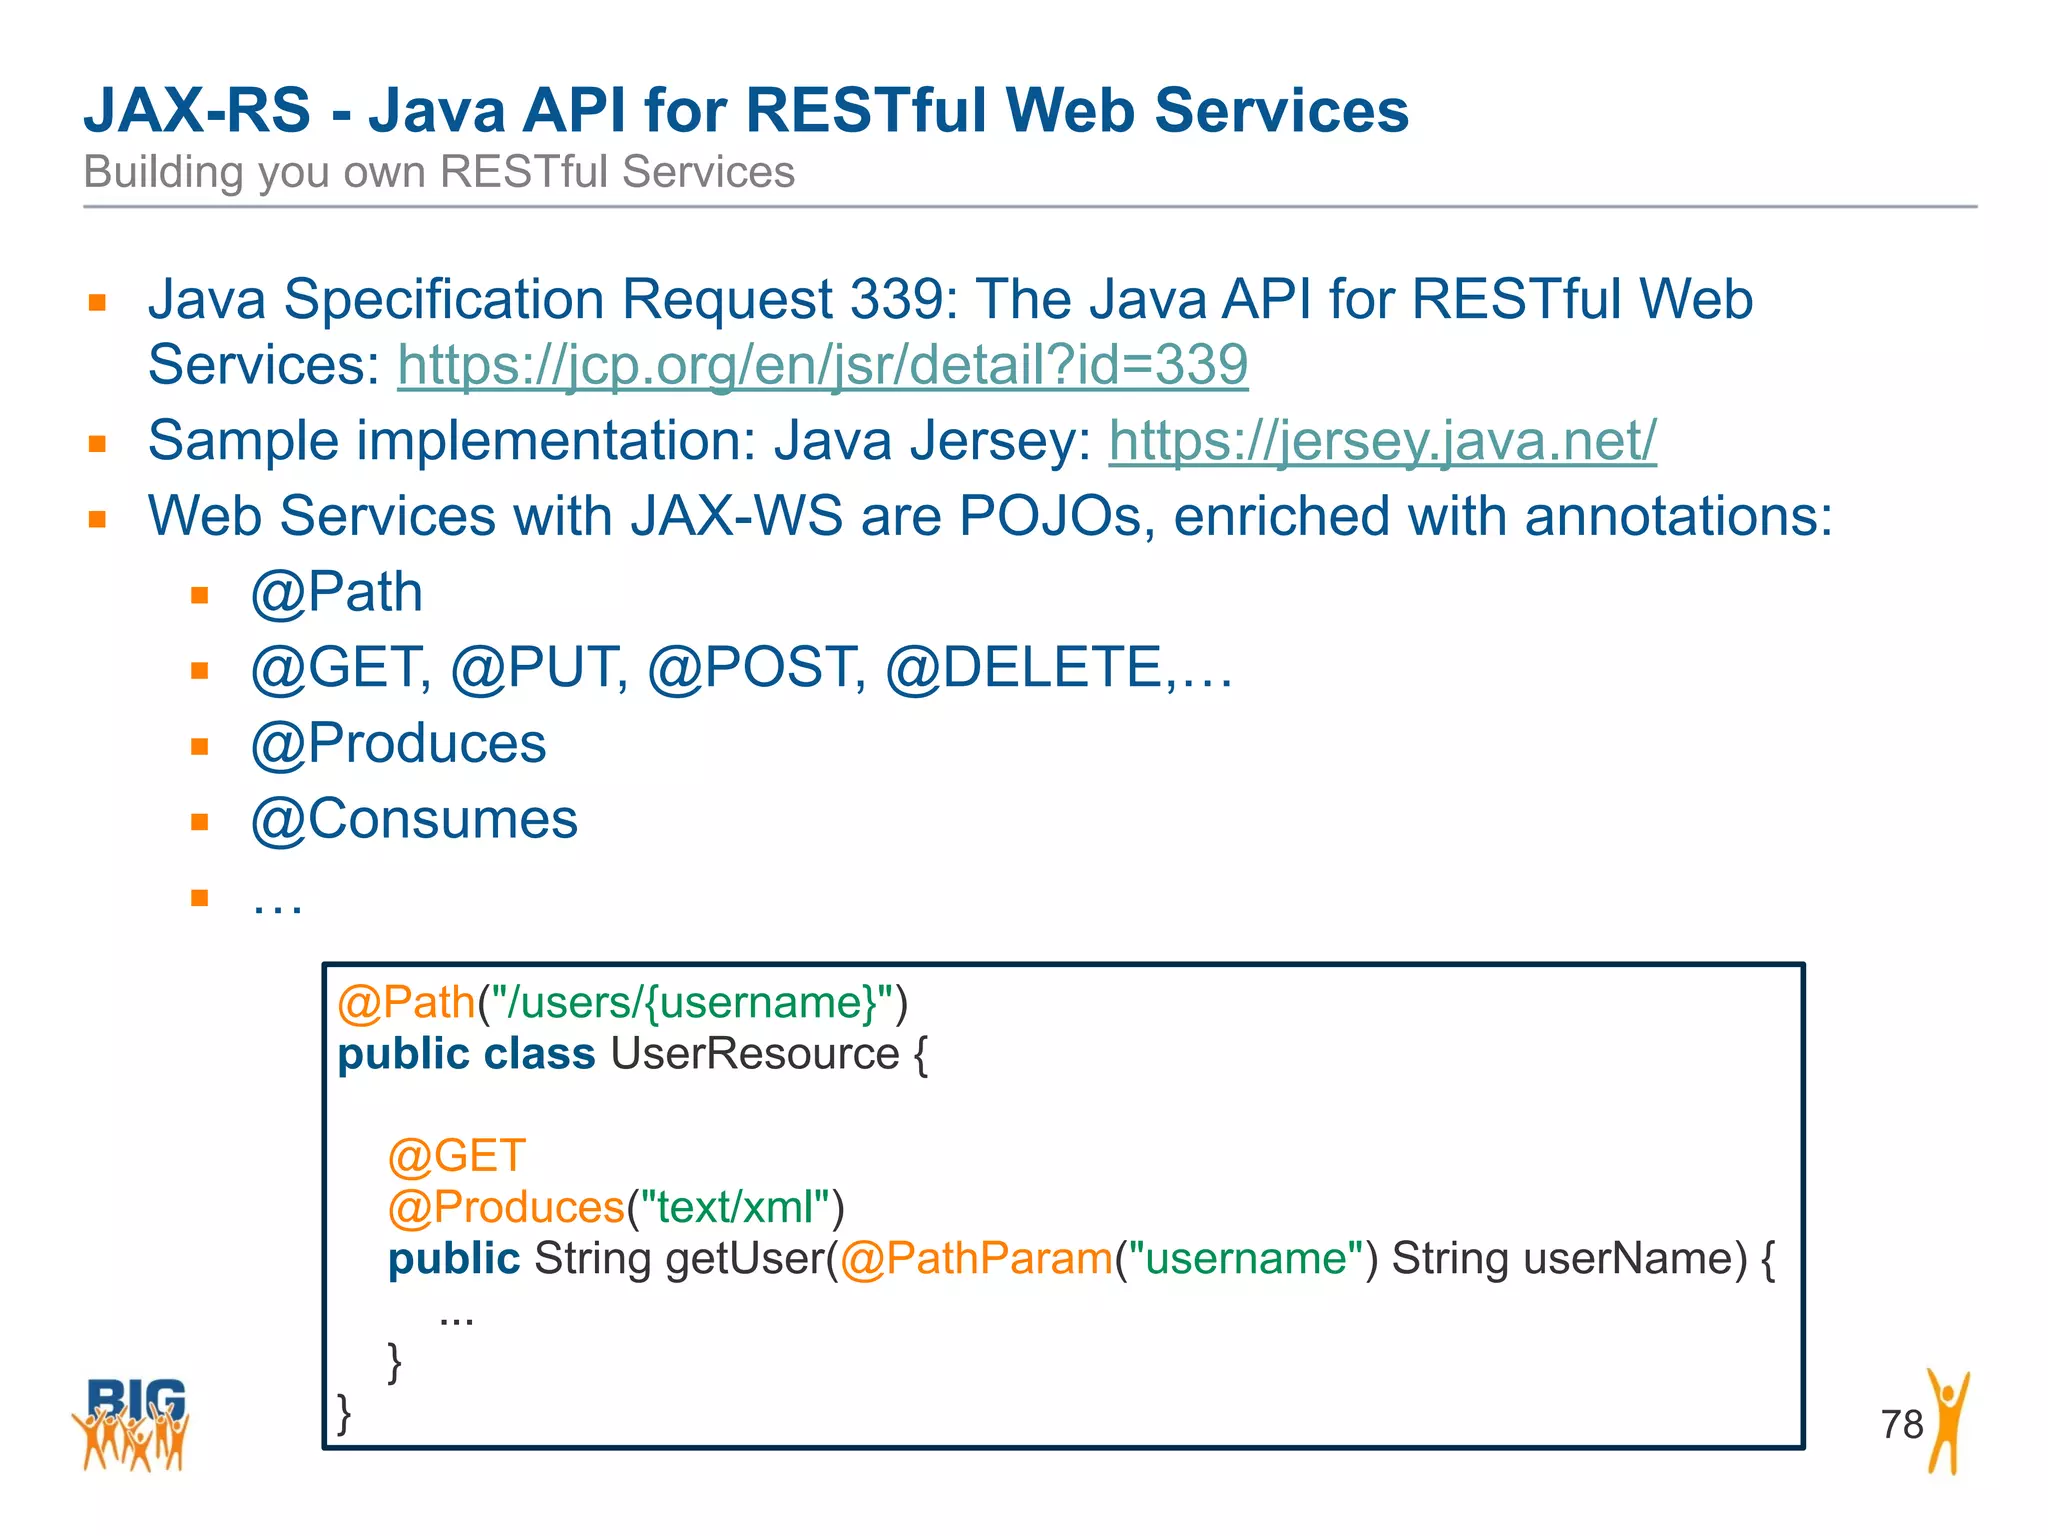Viewport: 2048px width, 1536px height.
Task: Click the "text/xml" string in code
Action: pos(735,1207)
